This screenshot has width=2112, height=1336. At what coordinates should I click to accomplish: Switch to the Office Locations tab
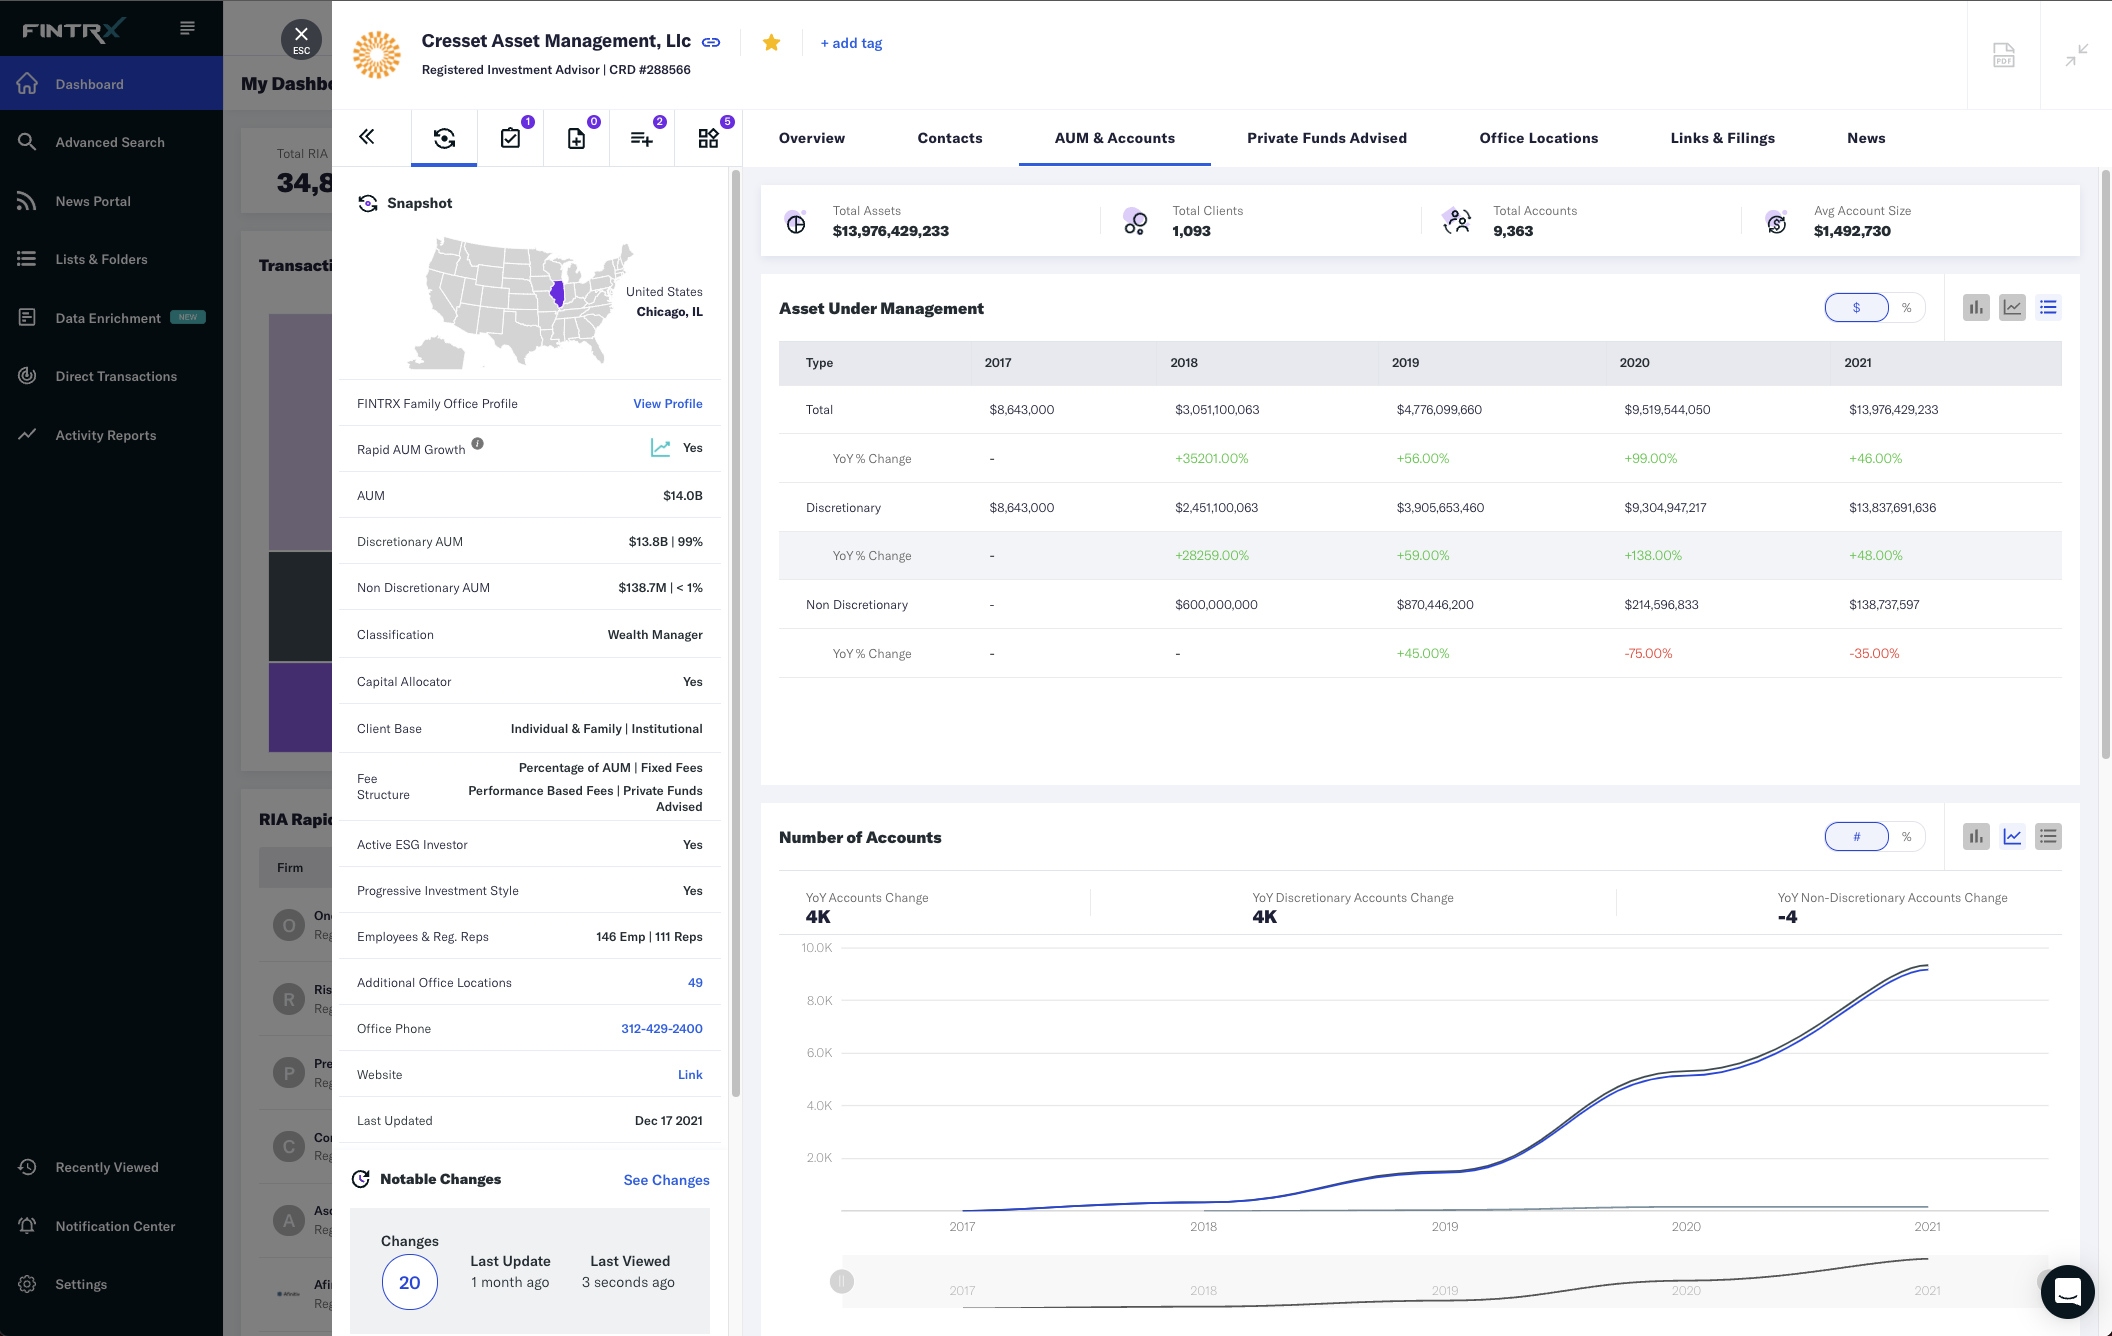[x=1539, y=138]
